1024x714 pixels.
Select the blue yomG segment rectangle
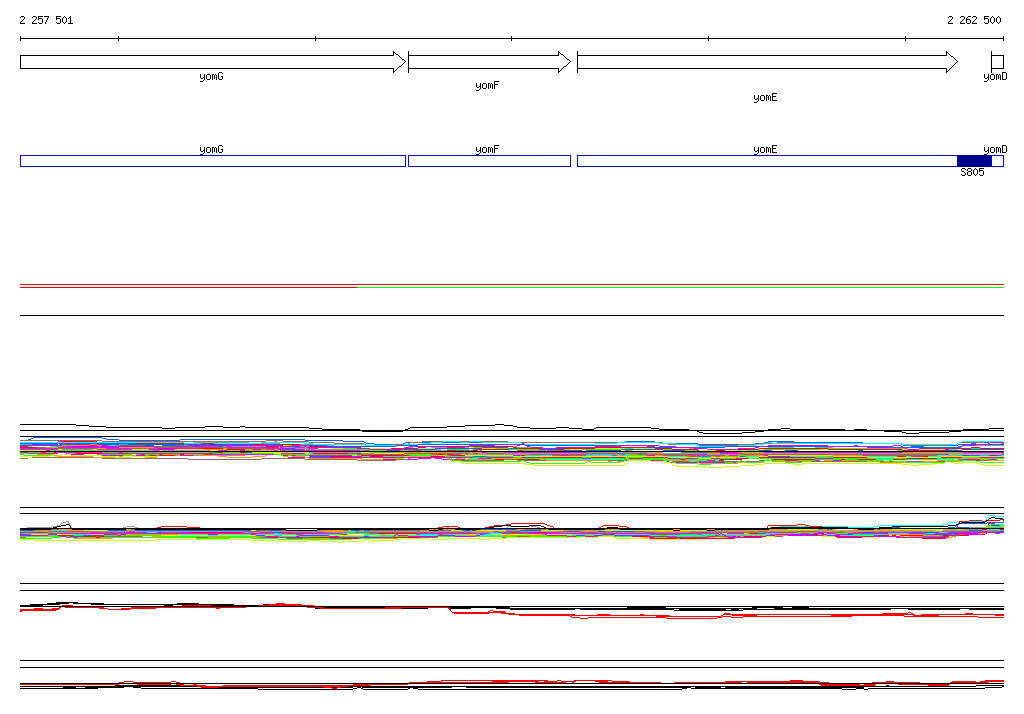click(x=213, y=161)
